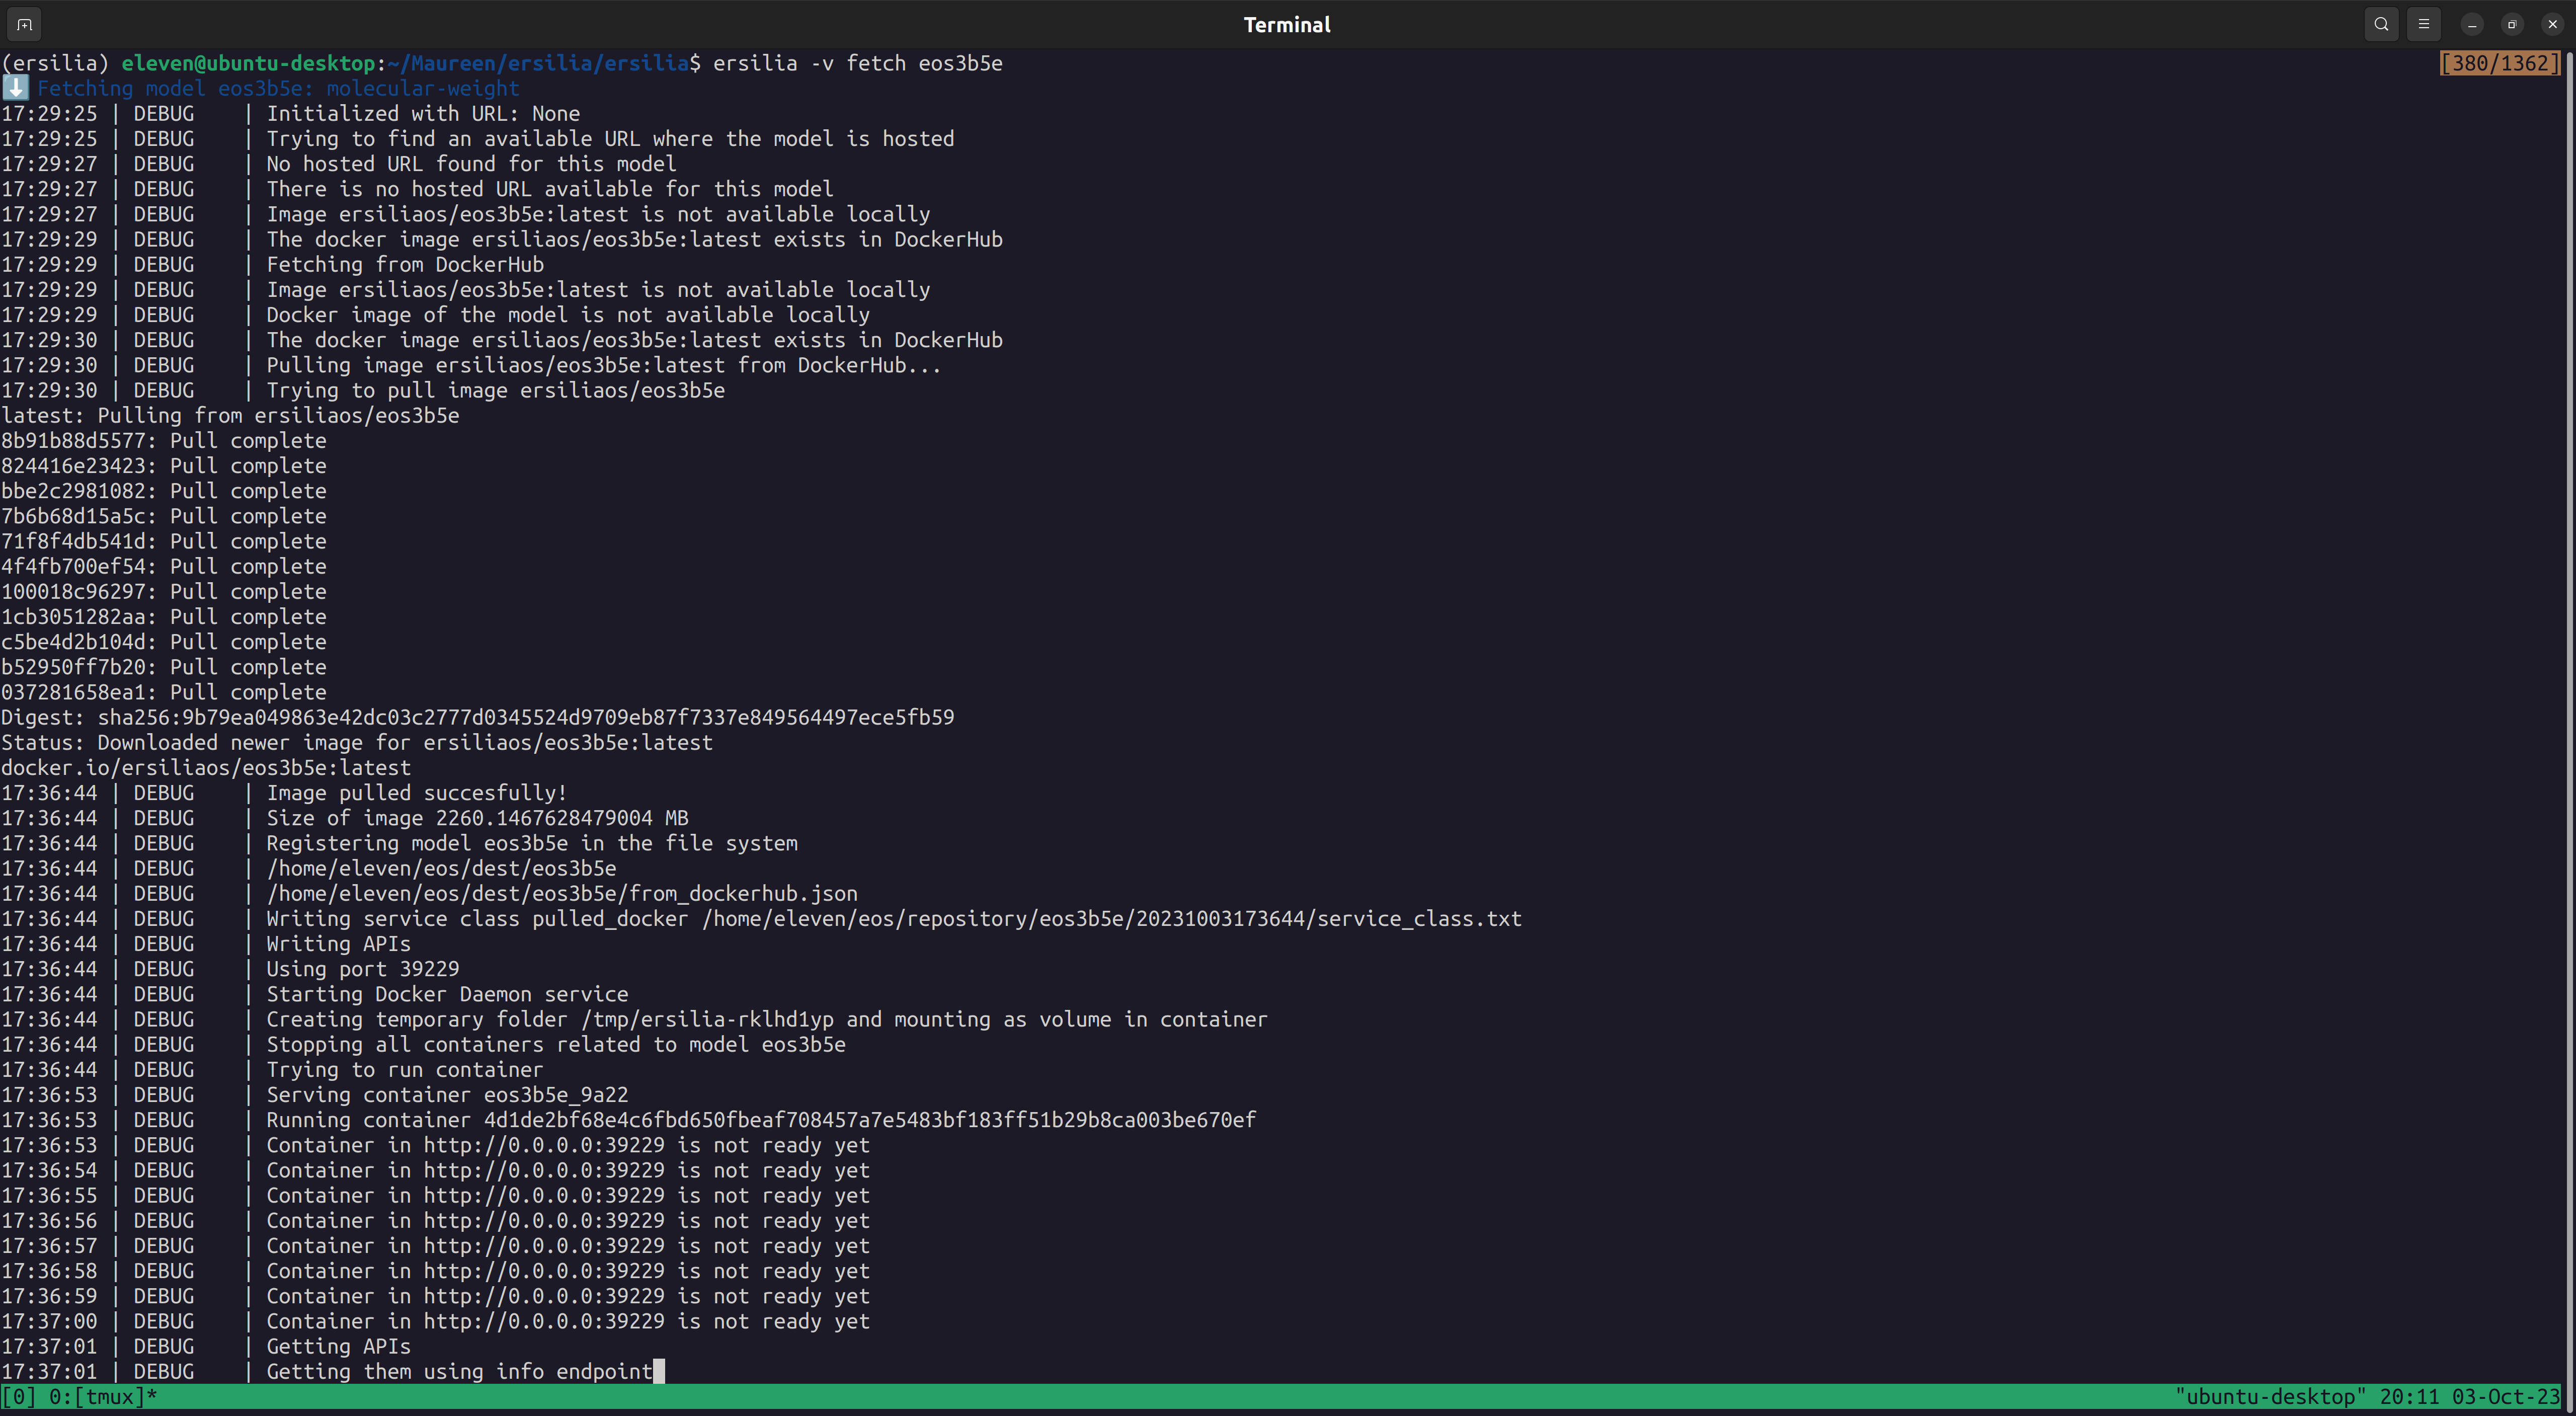The width and height of the screenshot is (2576, 1416).
Task: Open the hamburger main menu
Action: pos(2423,24)
